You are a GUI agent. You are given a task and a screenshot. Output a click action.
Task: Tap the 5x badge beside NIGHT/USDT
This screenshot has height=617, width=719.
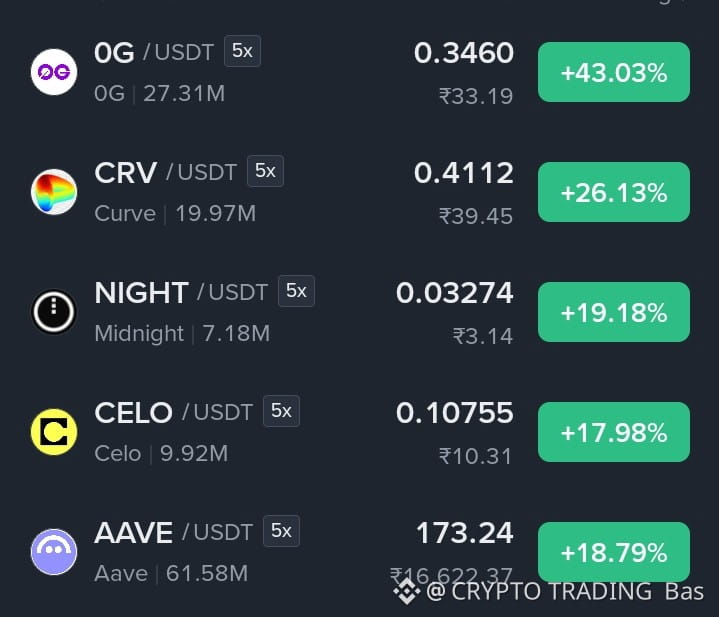(296, 291)
